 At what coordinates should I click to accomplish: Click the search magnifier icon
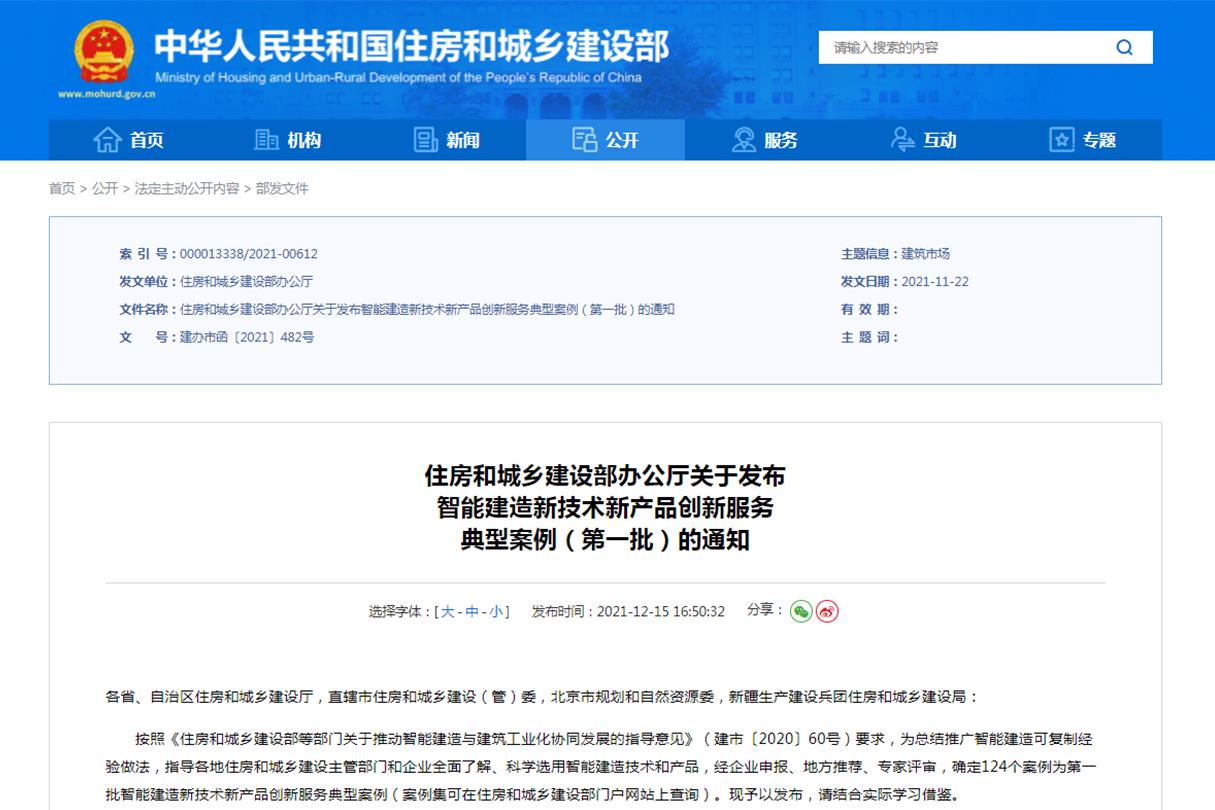[1124, 47]
